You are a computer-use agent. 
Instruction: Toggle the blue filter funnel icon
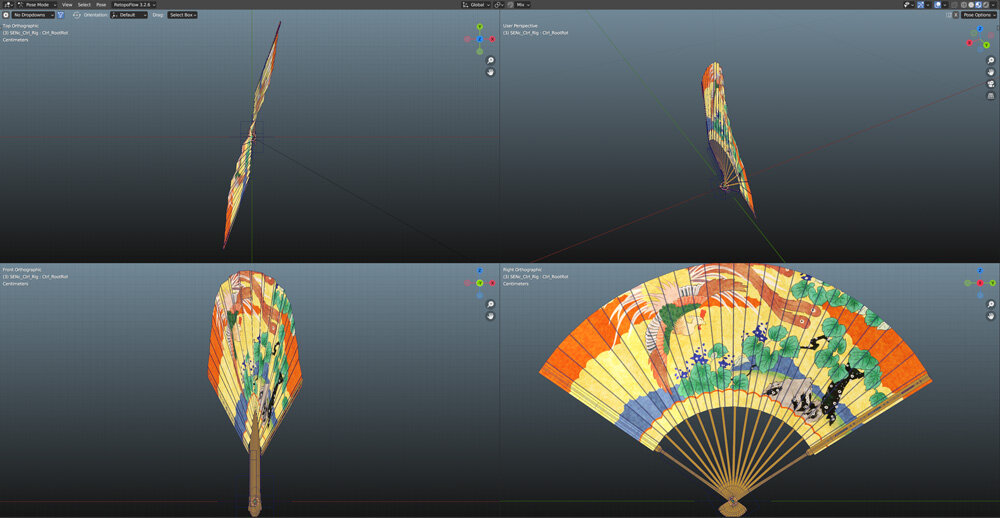(x=61, y=15)
